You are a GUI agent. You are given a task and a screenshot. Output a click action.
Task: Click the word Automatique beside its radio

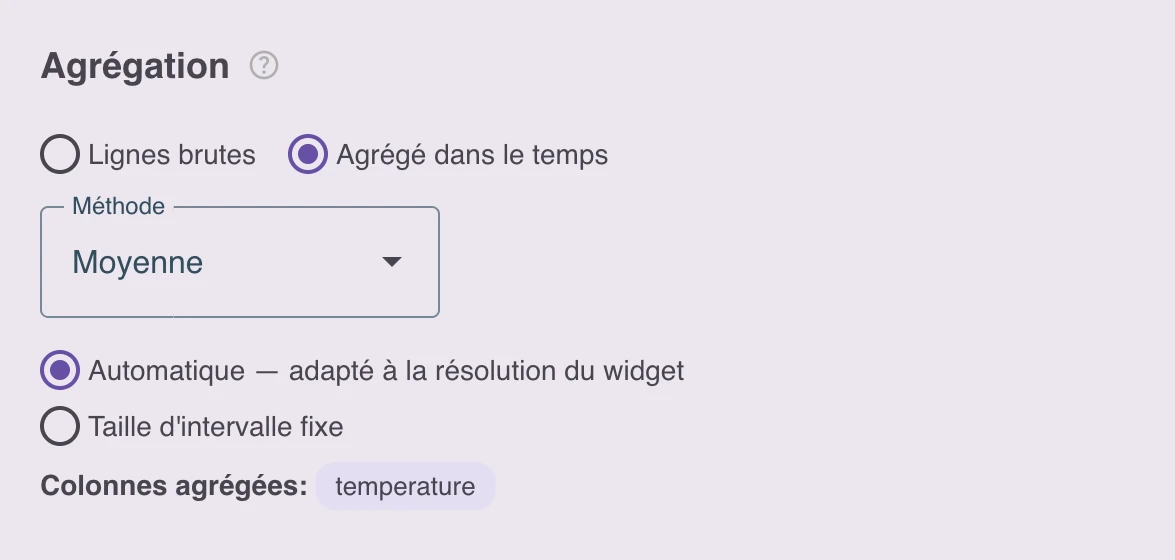point(166,371)
